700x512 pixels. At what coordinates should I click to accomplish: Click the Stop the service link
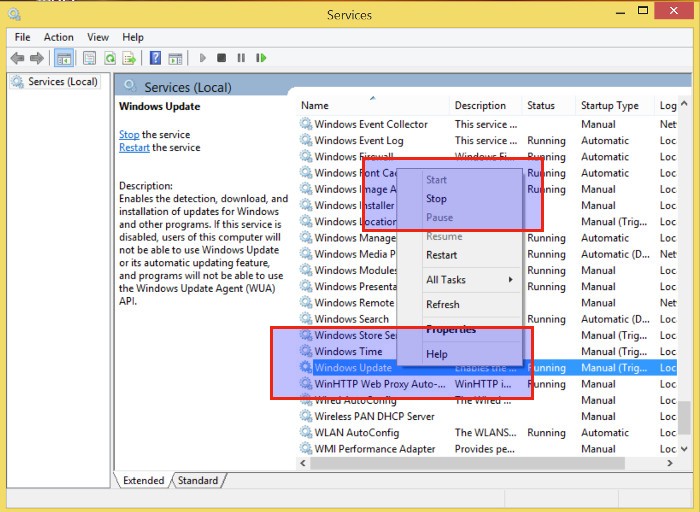(x=129, y=134)
